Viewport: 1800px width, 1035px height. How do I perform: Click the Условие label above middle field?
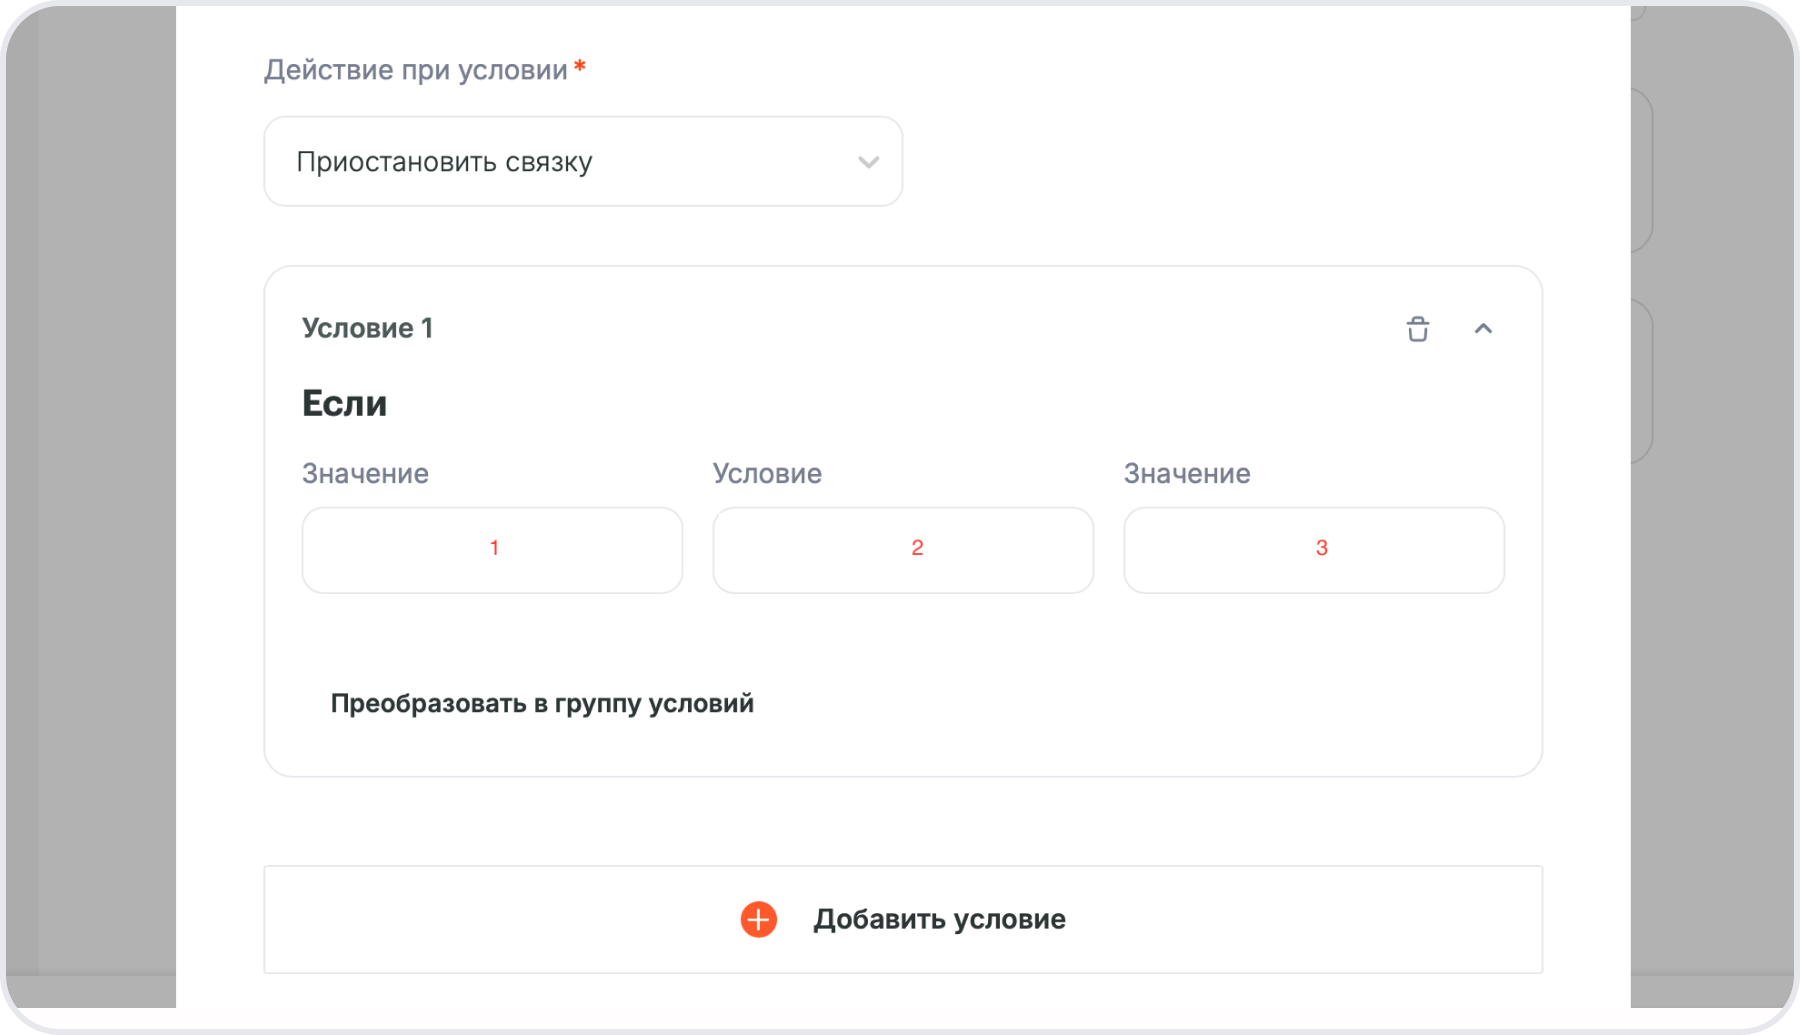[767, 474]
